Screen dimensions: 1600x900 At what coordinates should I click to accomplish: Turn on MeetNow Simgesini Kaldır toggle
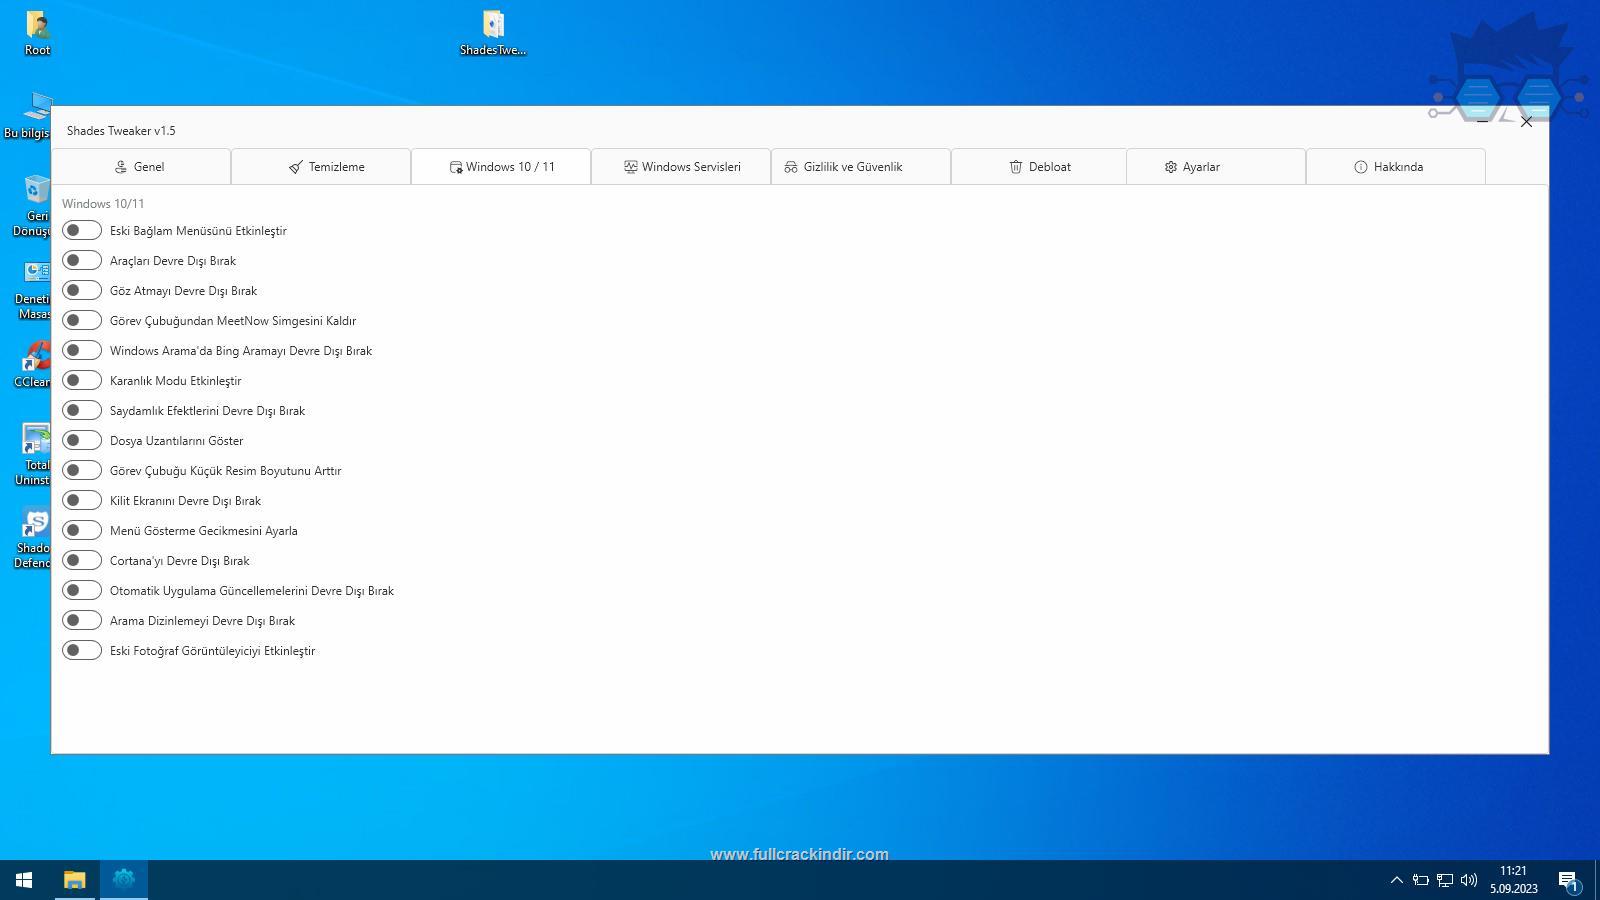82,321
